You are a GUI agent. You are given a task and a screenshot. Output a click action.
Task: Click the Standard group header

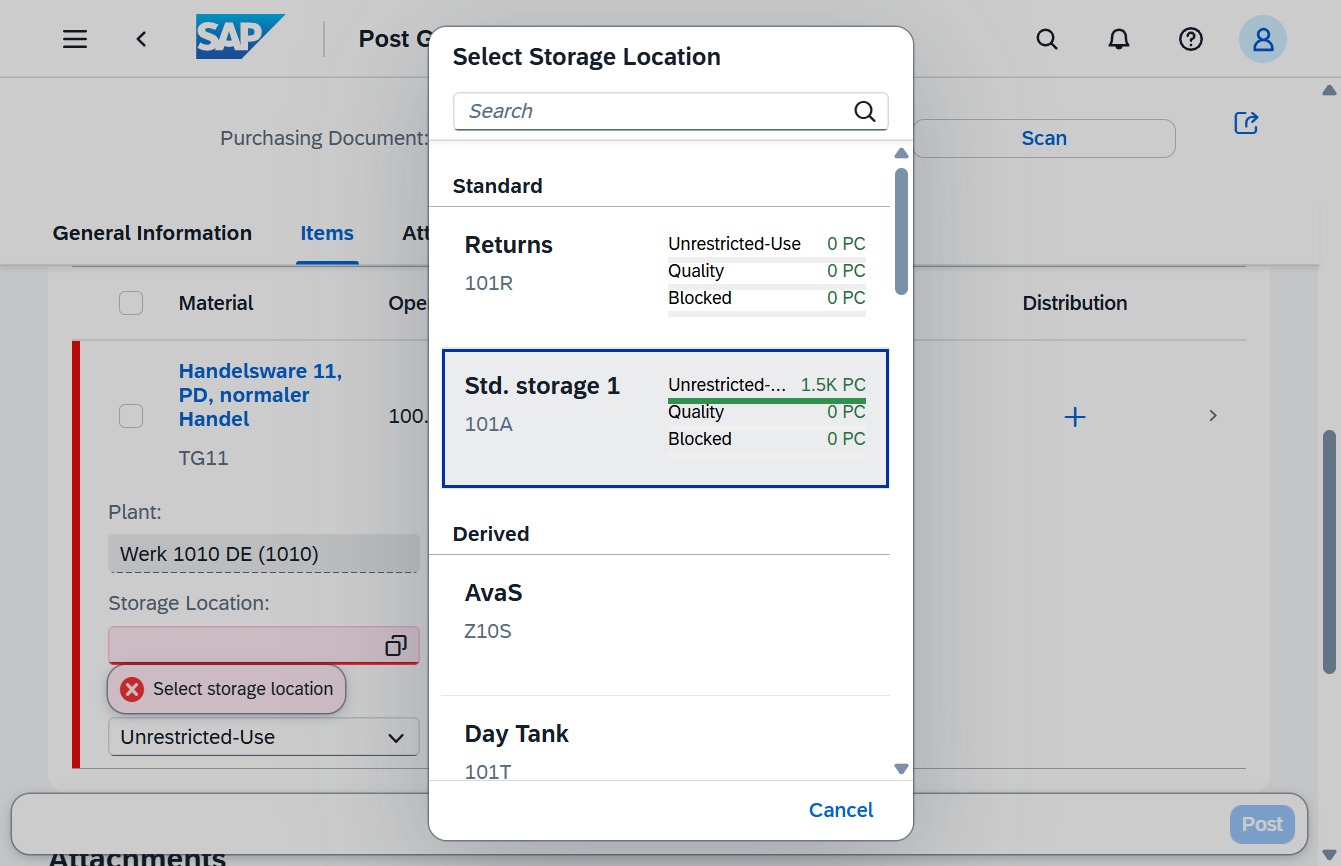[x=498, y=186]
